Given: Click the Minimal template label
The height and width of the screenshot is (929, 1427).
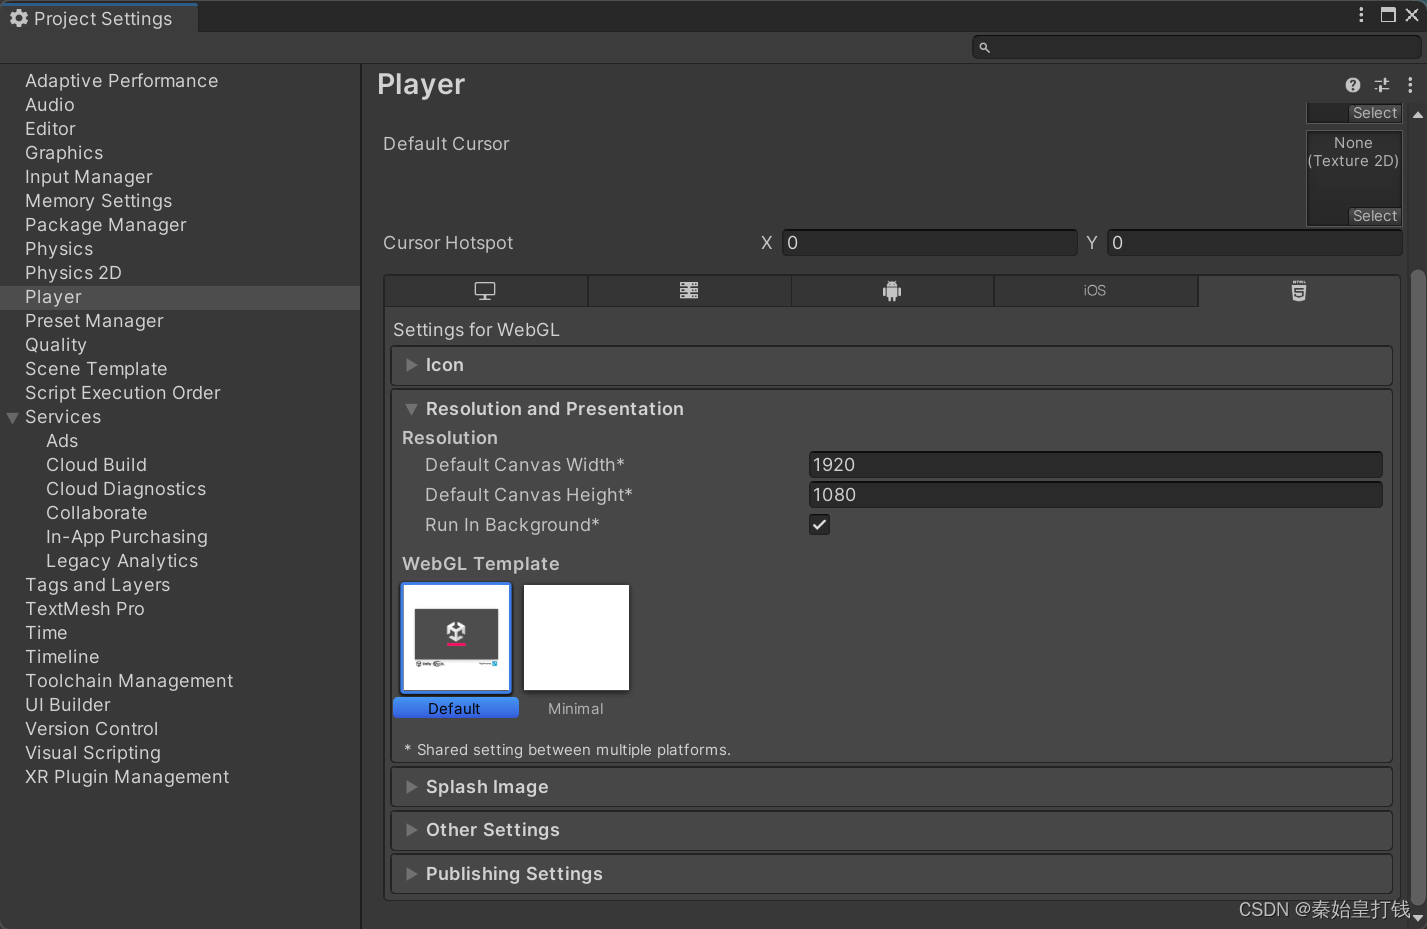Looking at the screenshot, I should tap(576, 708).
